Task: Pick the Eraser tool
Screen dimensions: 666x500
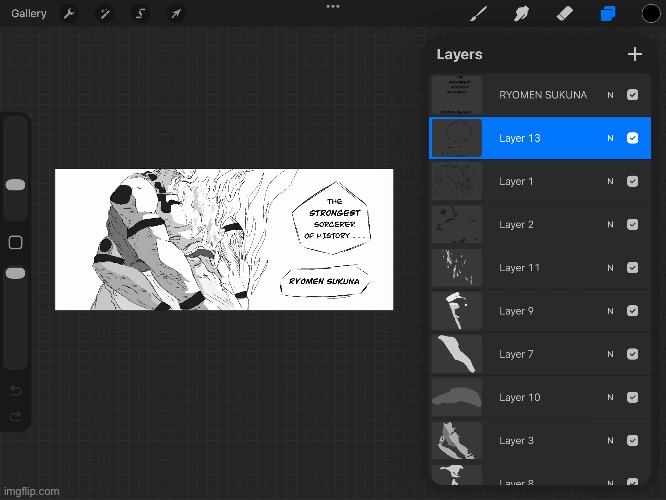Action: 563,14
